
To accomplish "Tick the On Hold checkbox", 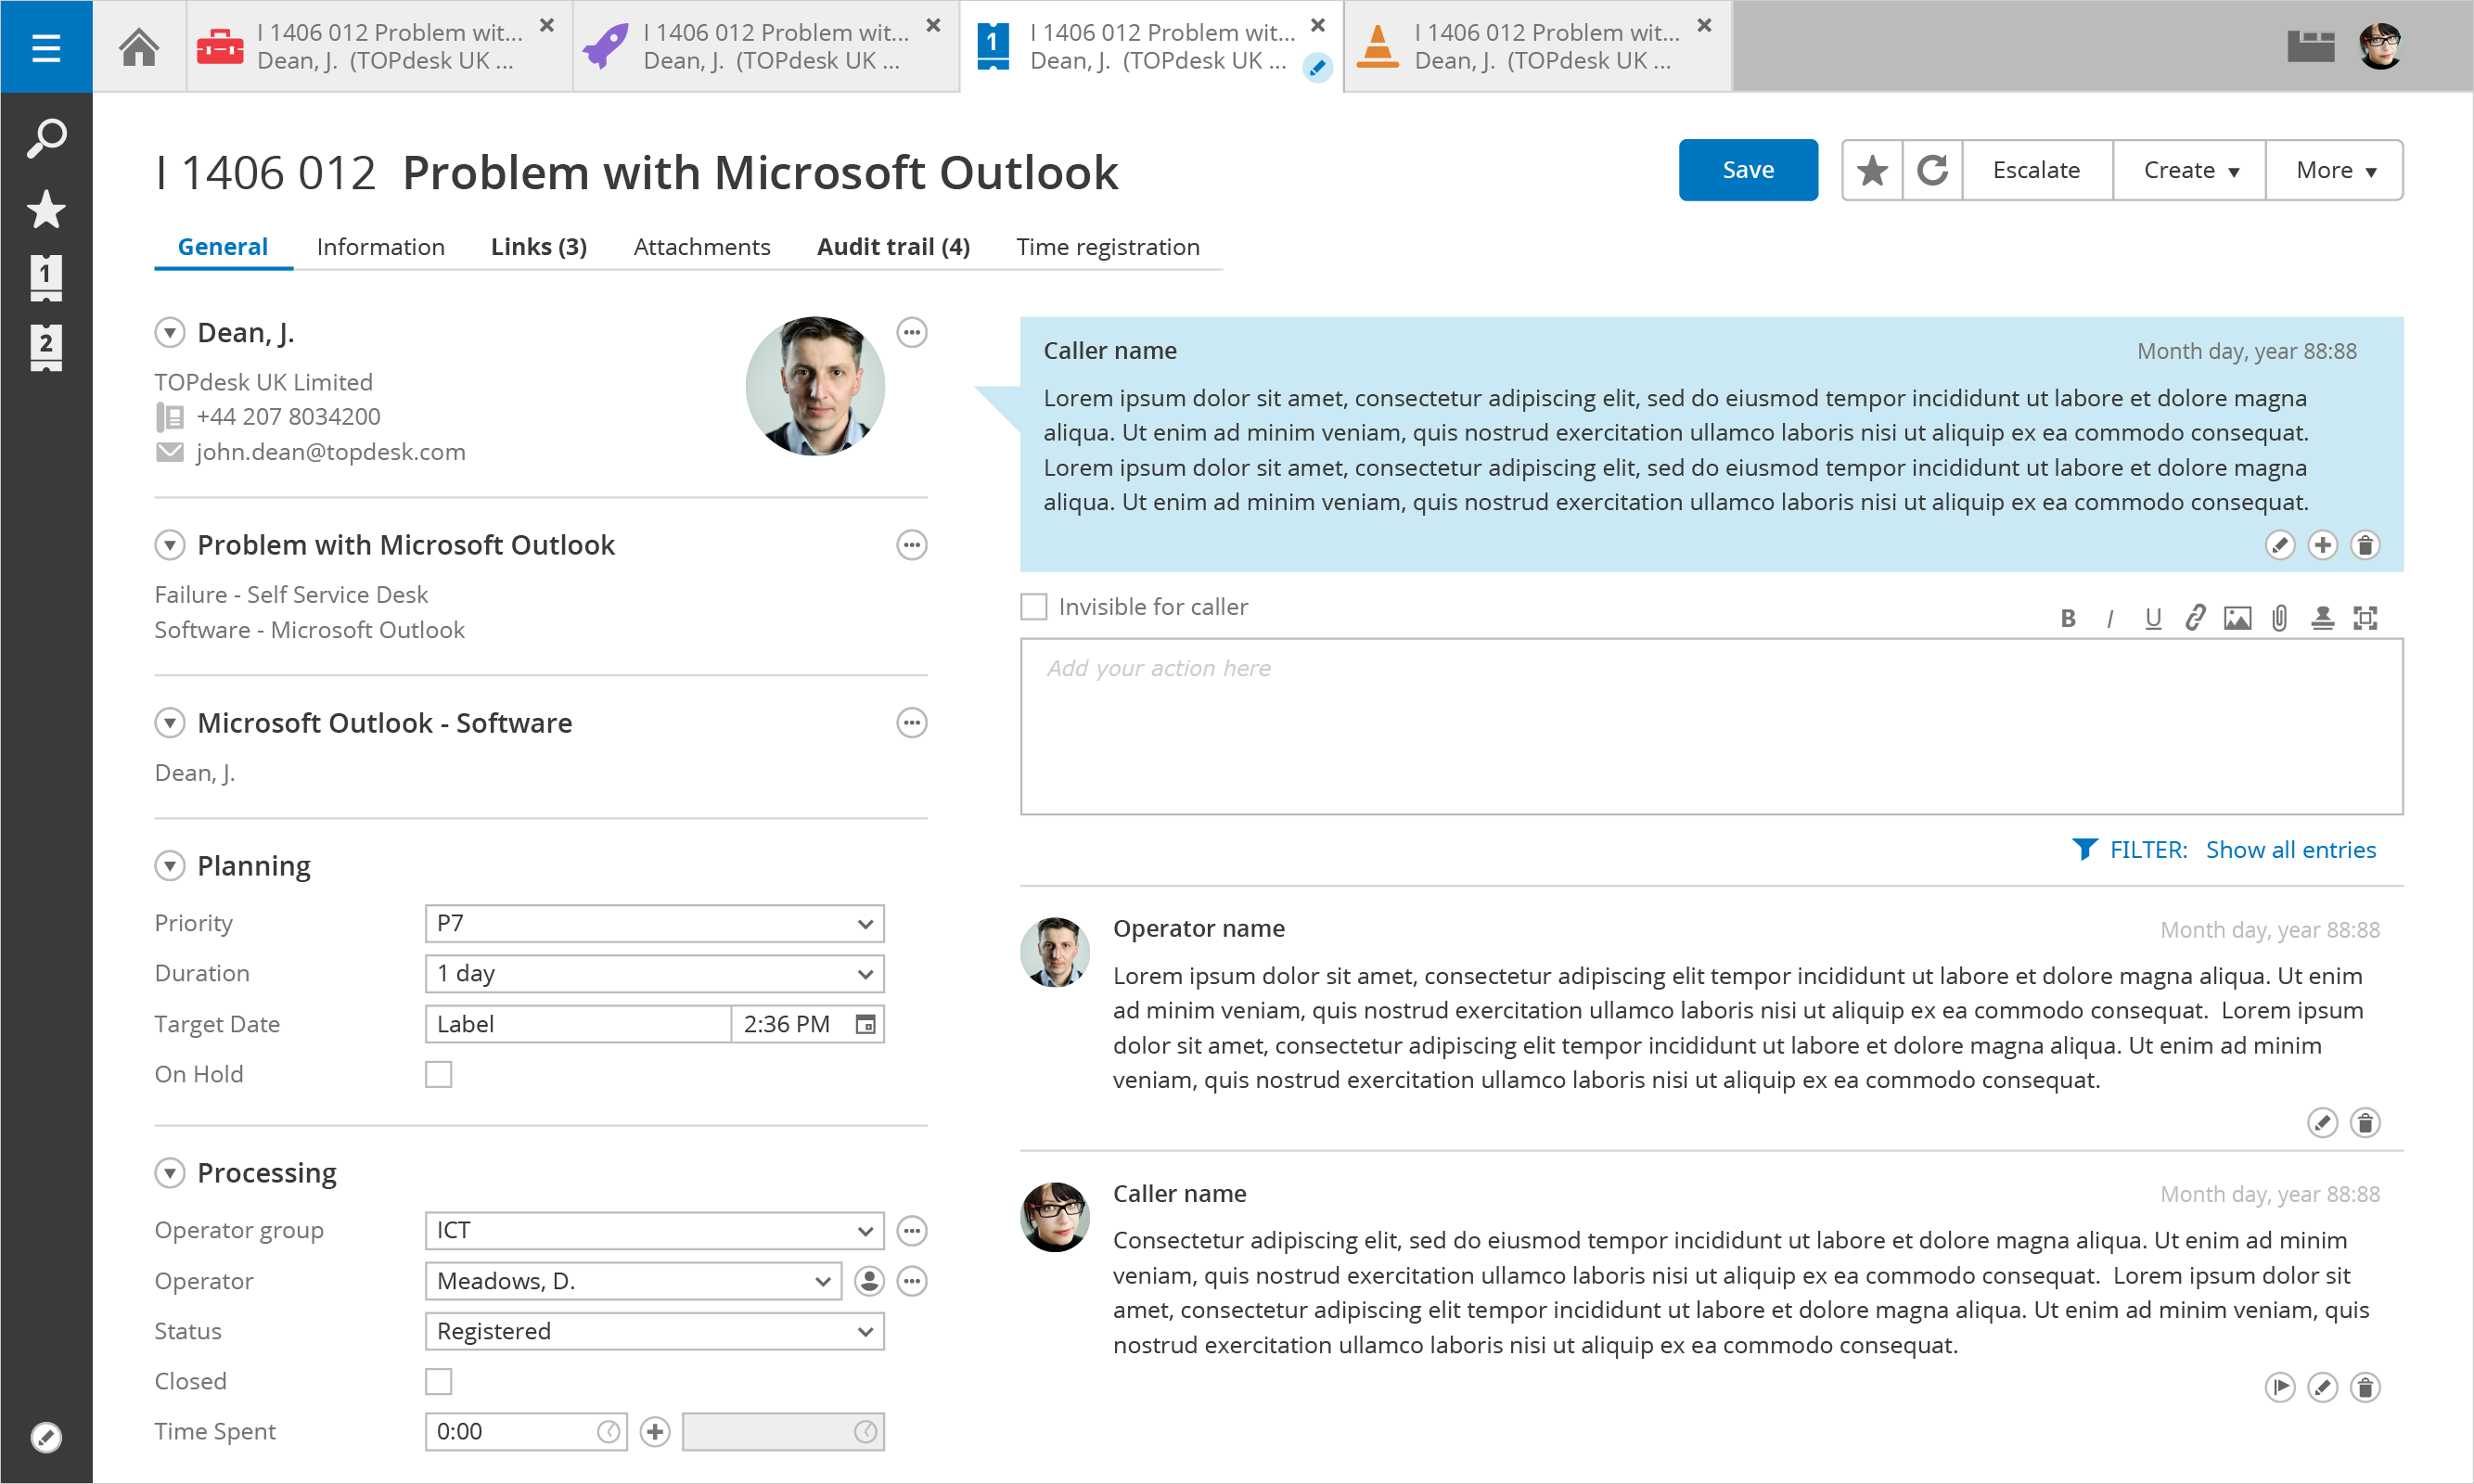I will tap(438, 1074).
